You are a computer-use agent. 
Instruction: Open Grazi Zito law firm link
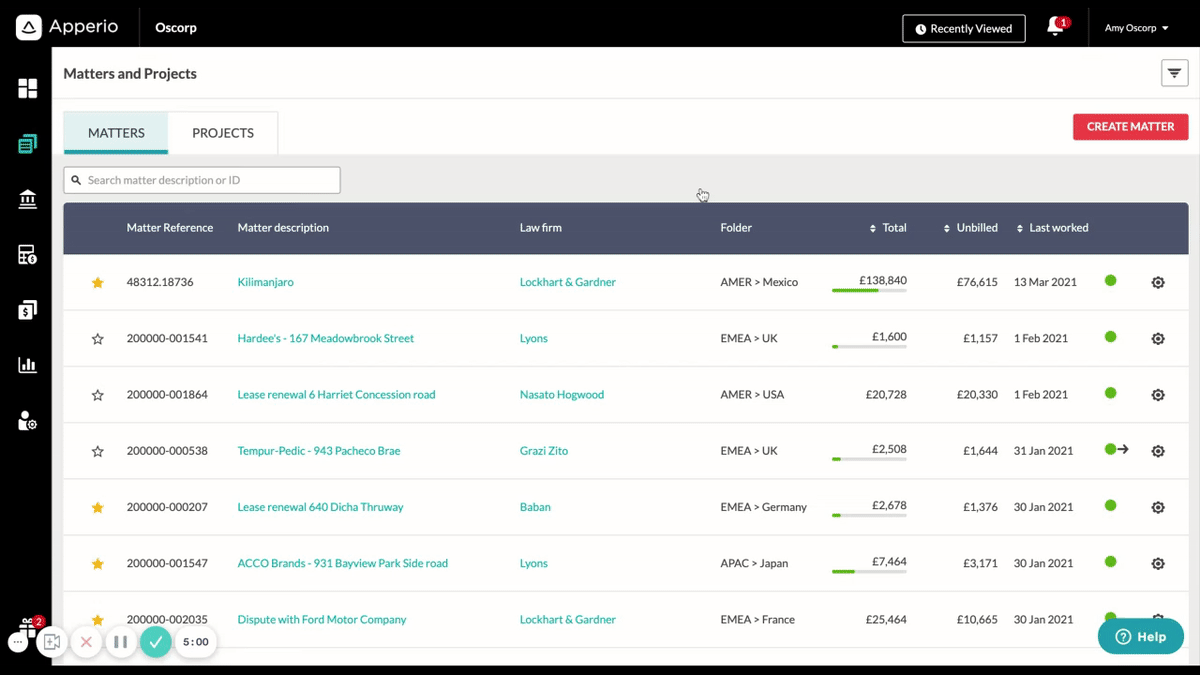544,451
